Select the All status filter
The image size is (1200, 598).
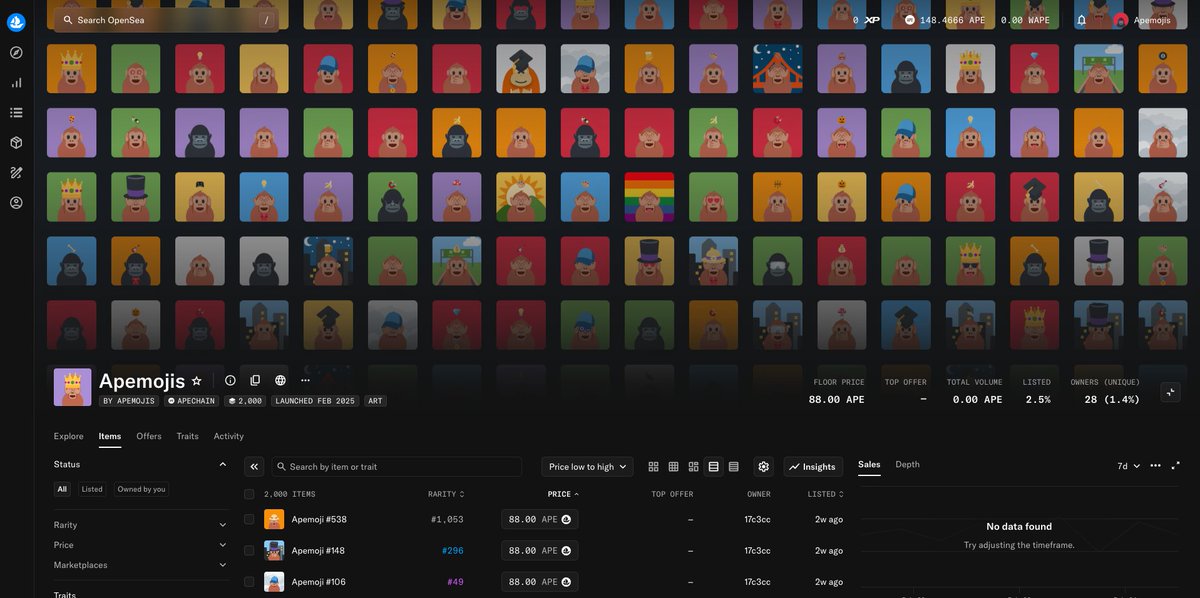point(62,489)
